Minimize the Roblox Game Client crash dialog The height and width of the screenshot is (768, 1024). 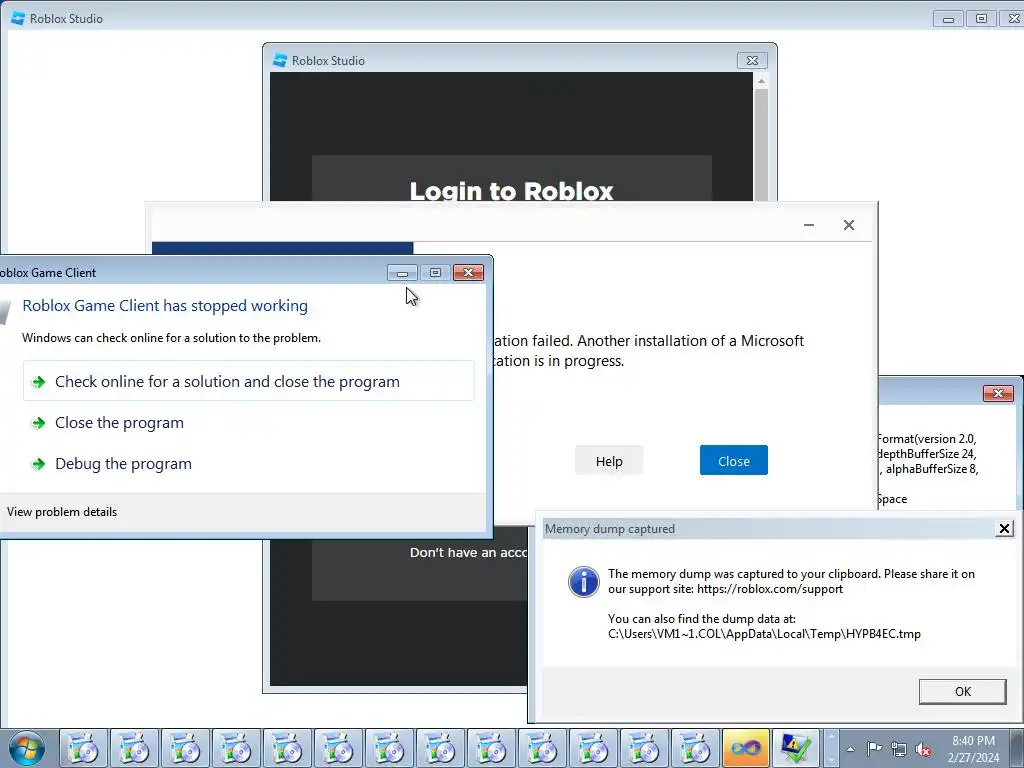(402, 272)
